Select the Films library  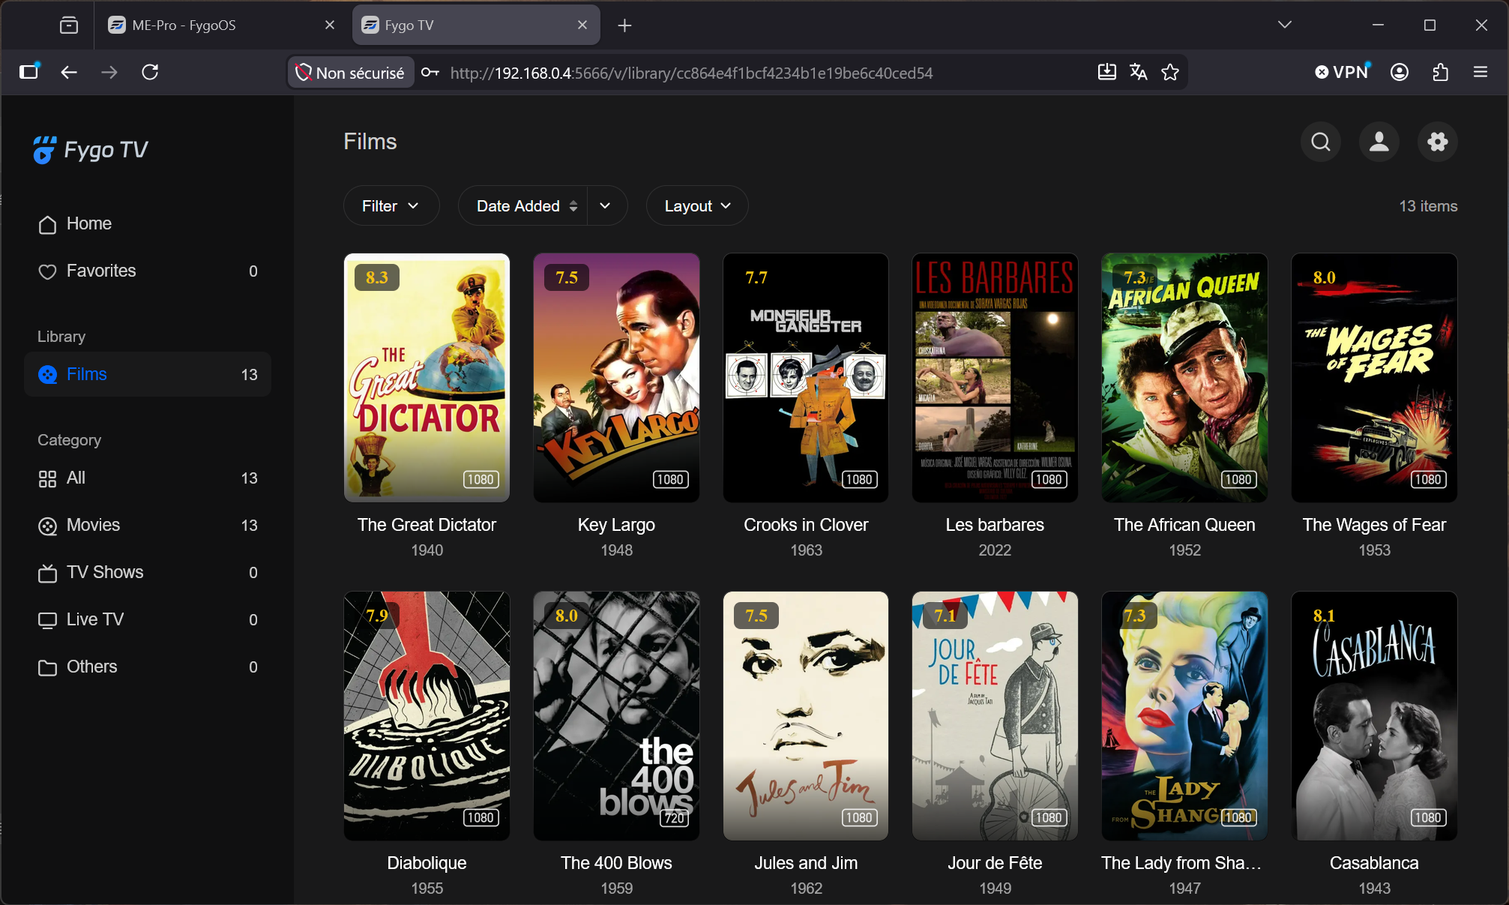click(x=148, y=375)
